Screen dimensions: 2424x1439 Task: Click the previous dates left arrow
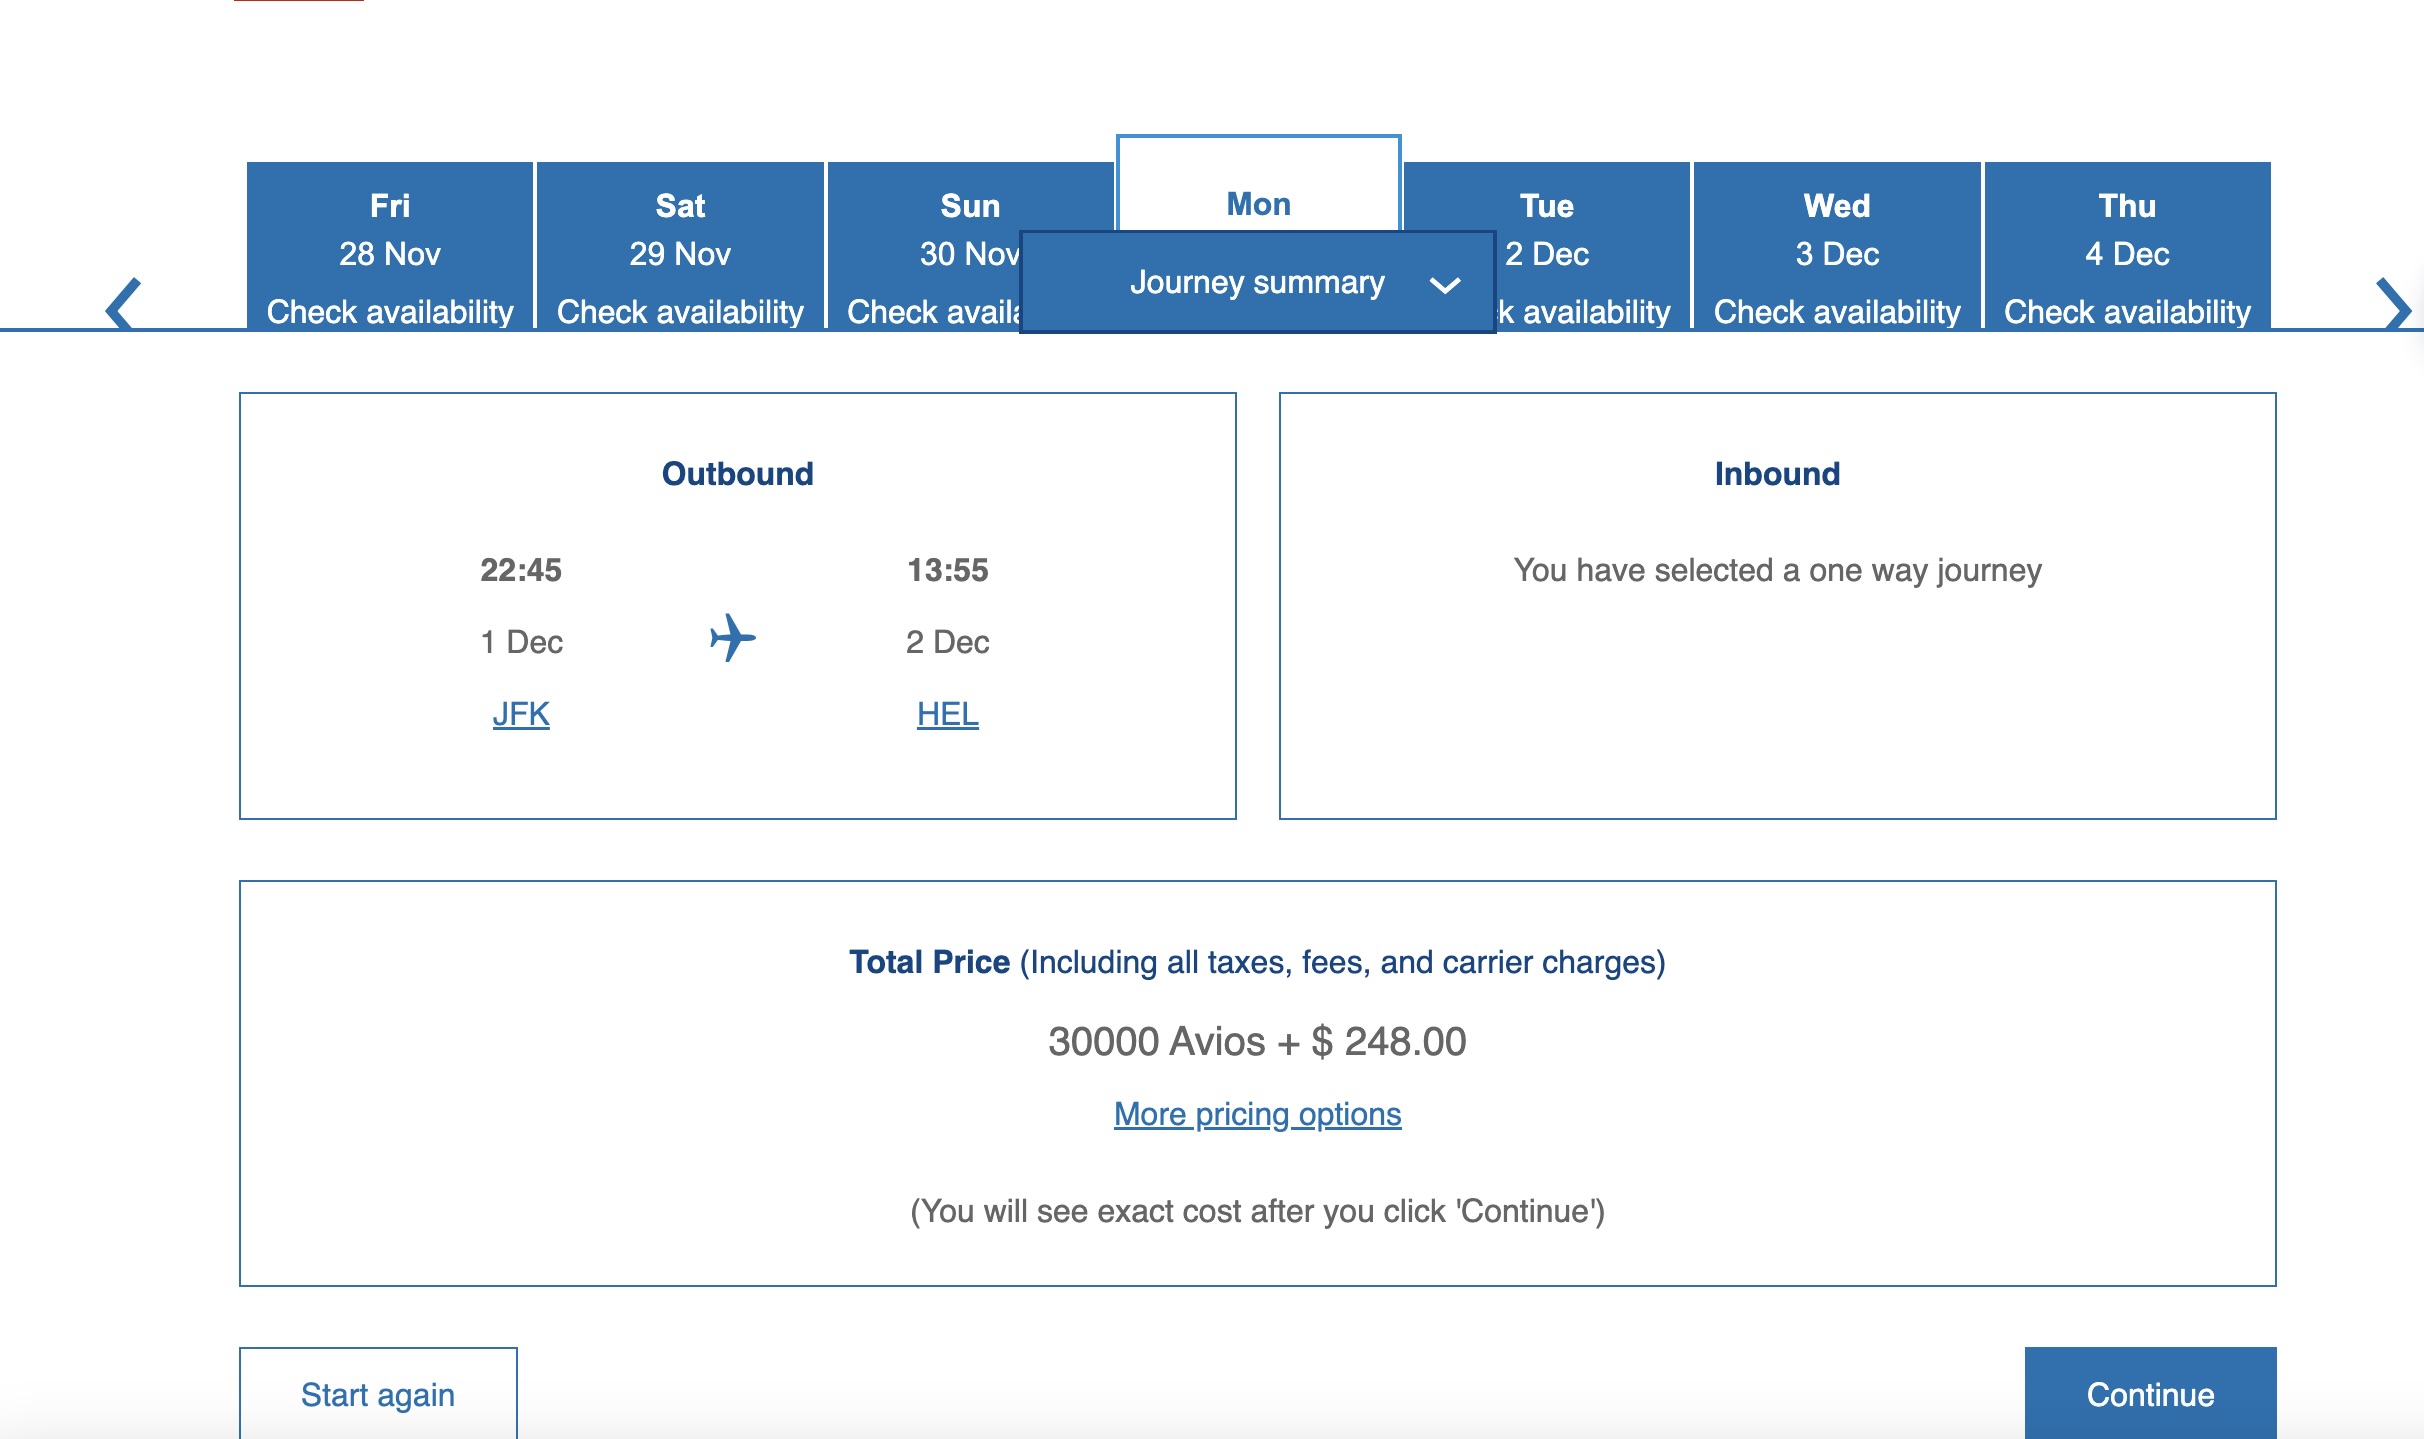124,303
